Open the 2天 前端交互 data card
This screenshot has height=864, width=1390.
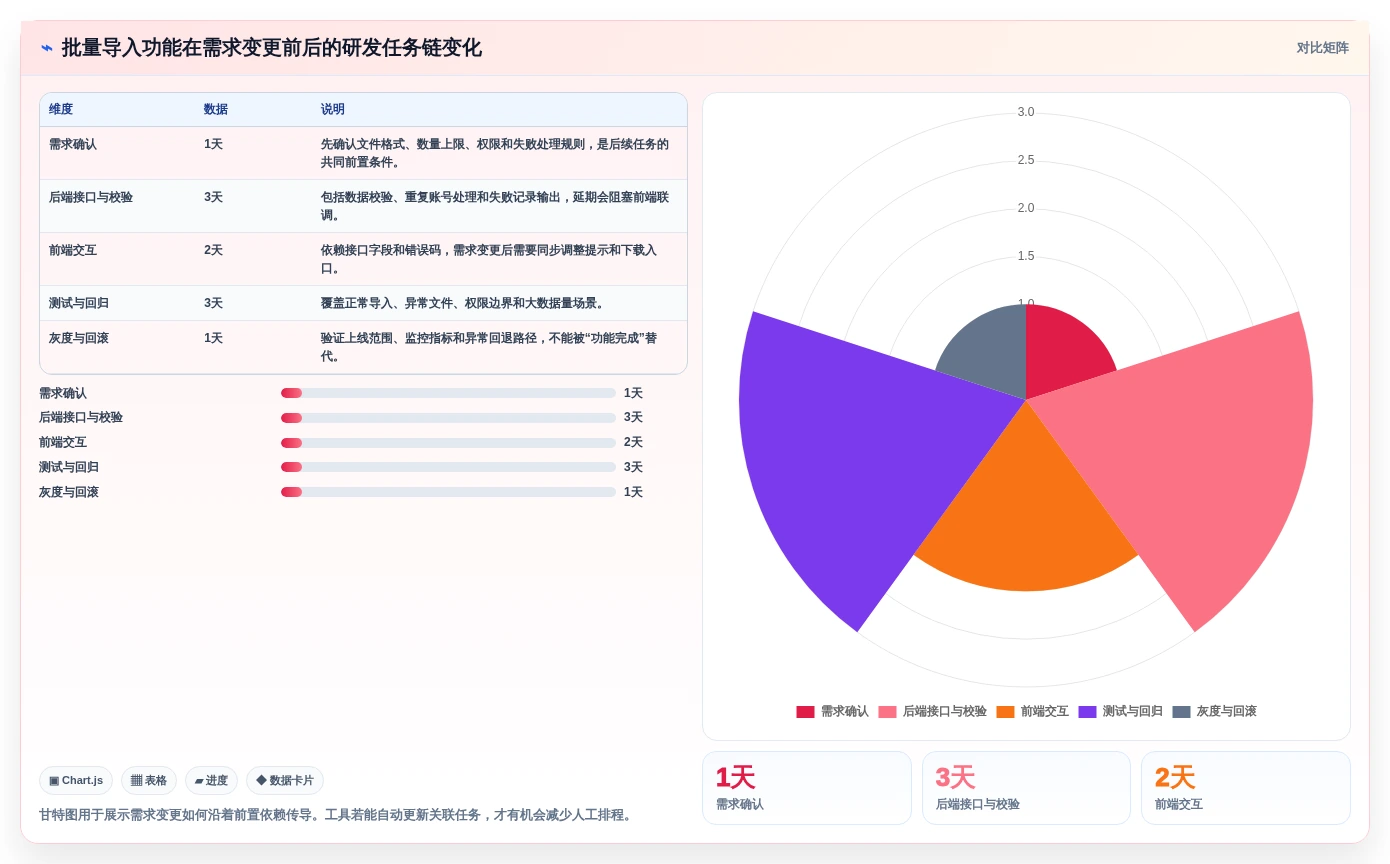click(x=1246, y=788)
